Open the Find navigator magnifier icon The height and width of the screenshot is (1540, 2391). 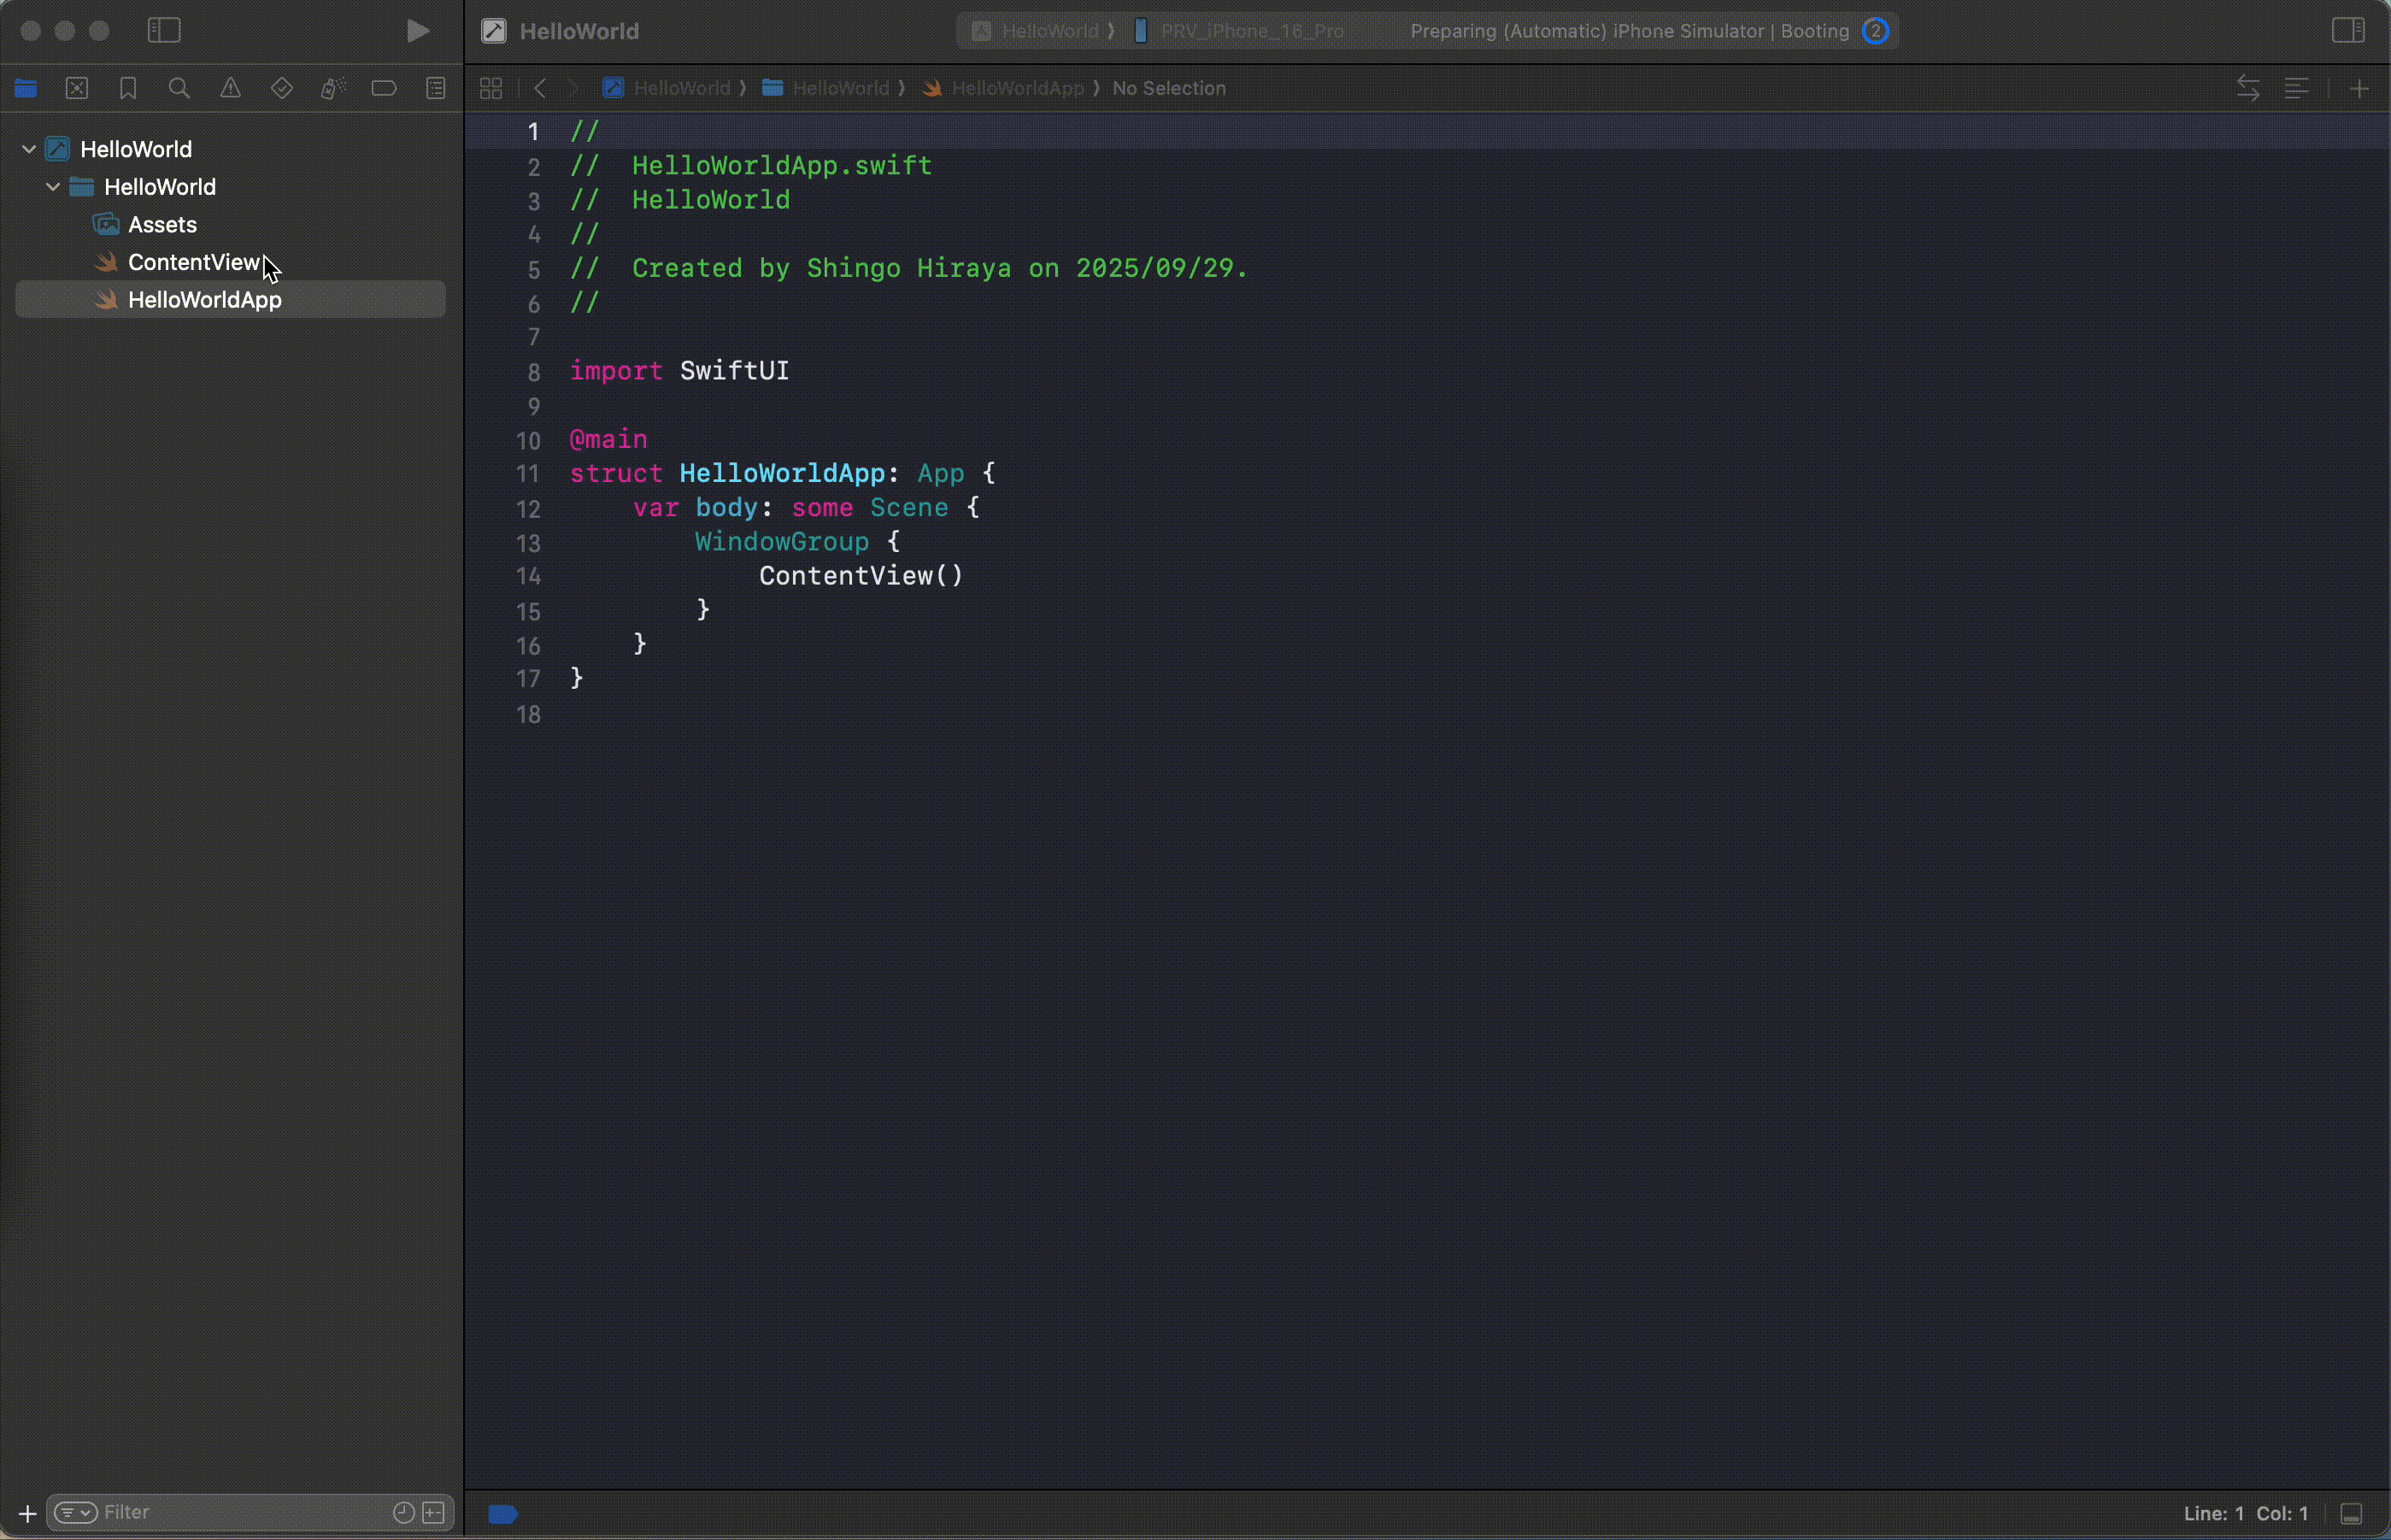click(179, 88)
